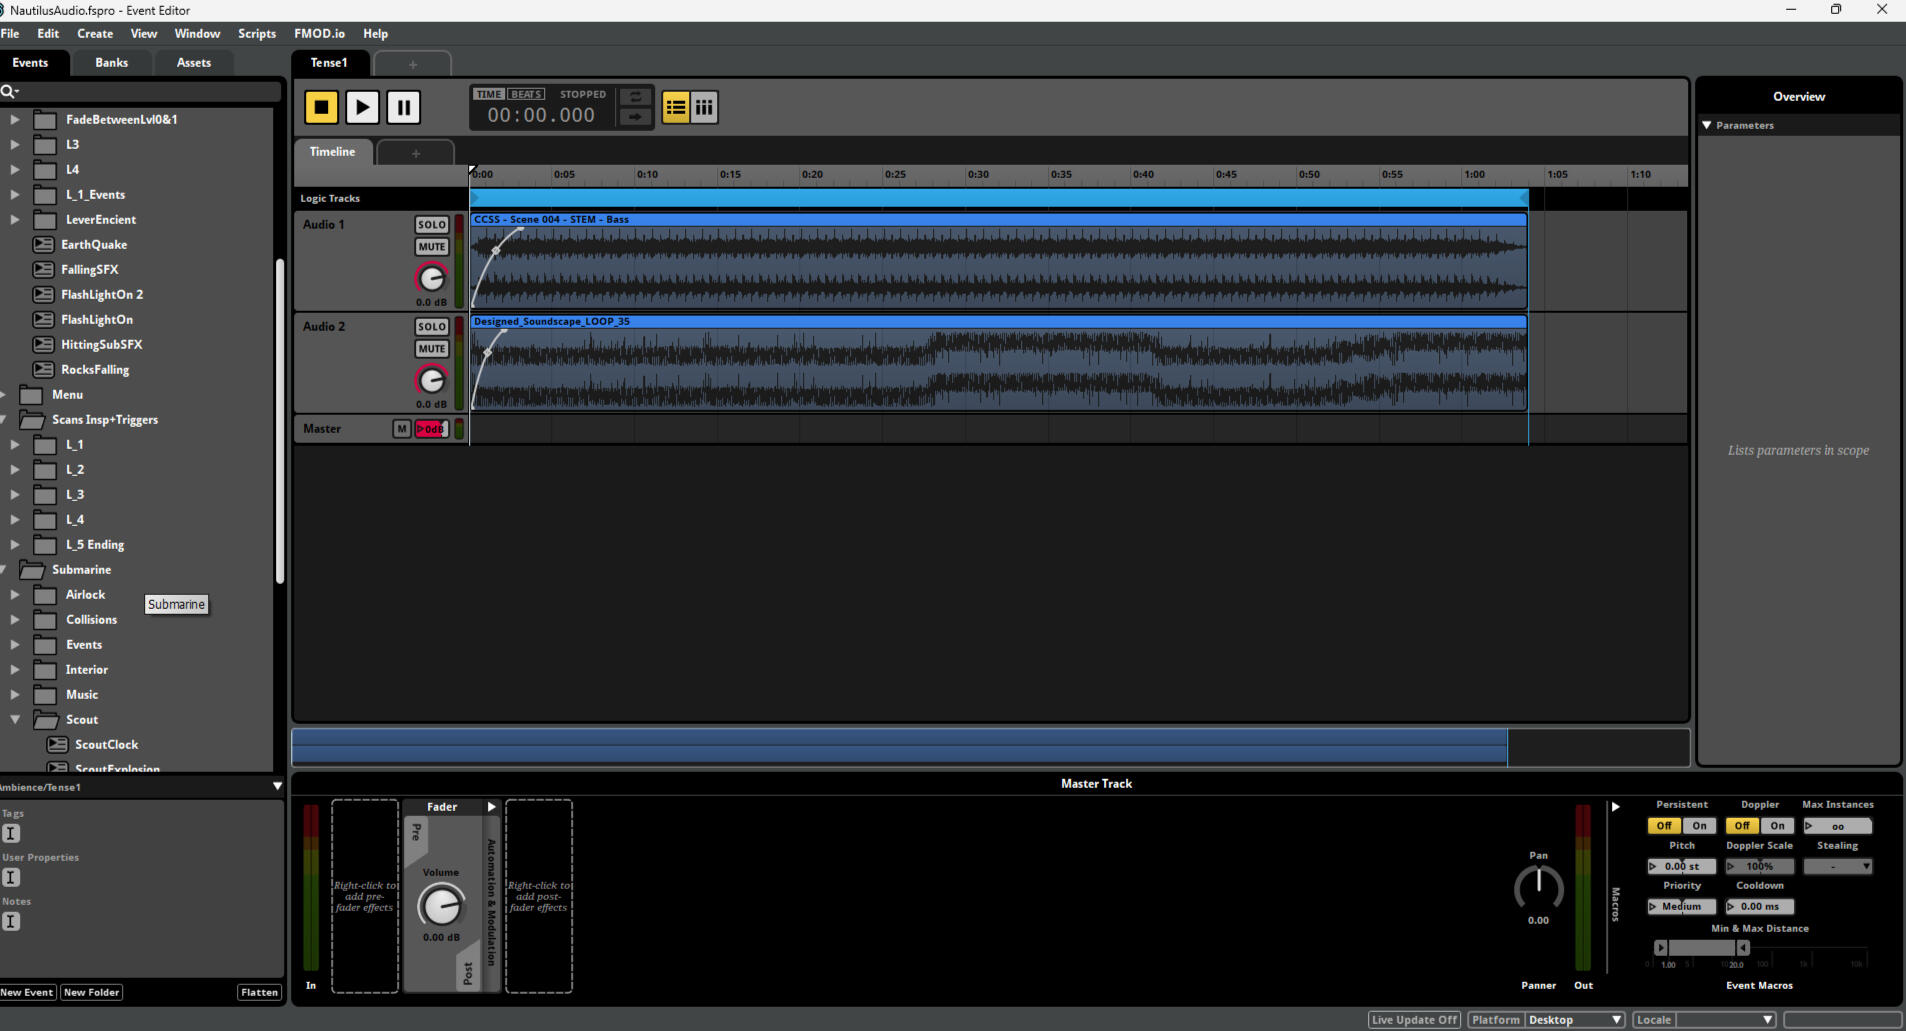Mute the Audio 2 track

(431, 349)
